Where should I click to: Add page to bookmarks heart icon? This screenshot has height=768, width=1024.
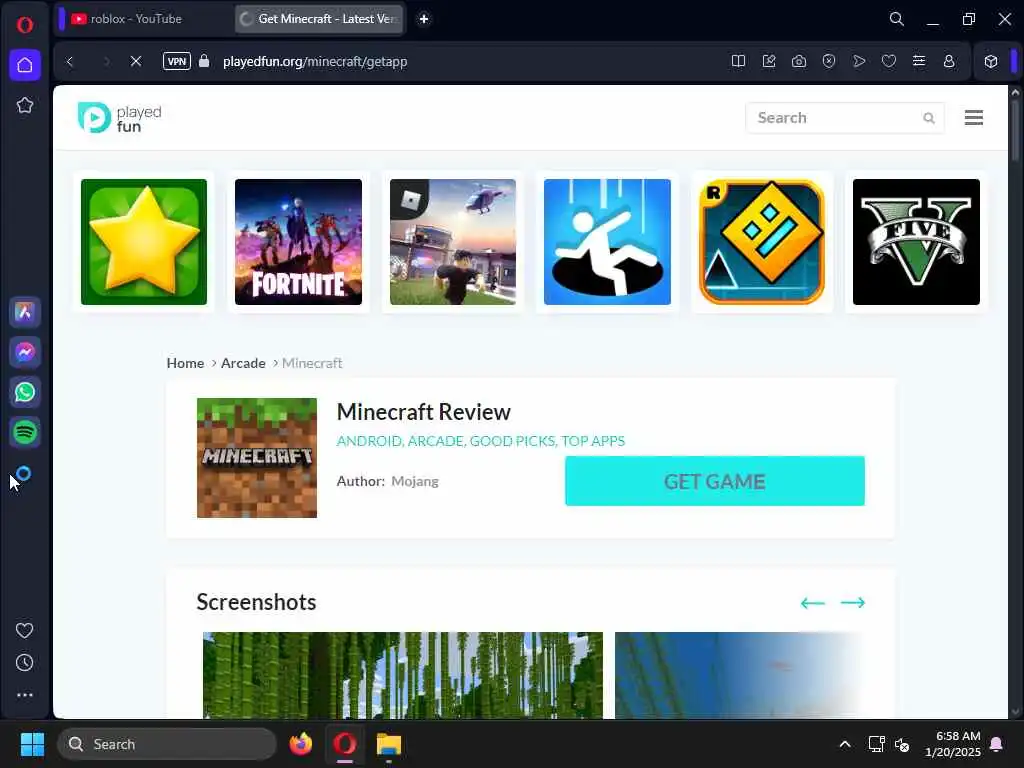[x=889, y=61]
